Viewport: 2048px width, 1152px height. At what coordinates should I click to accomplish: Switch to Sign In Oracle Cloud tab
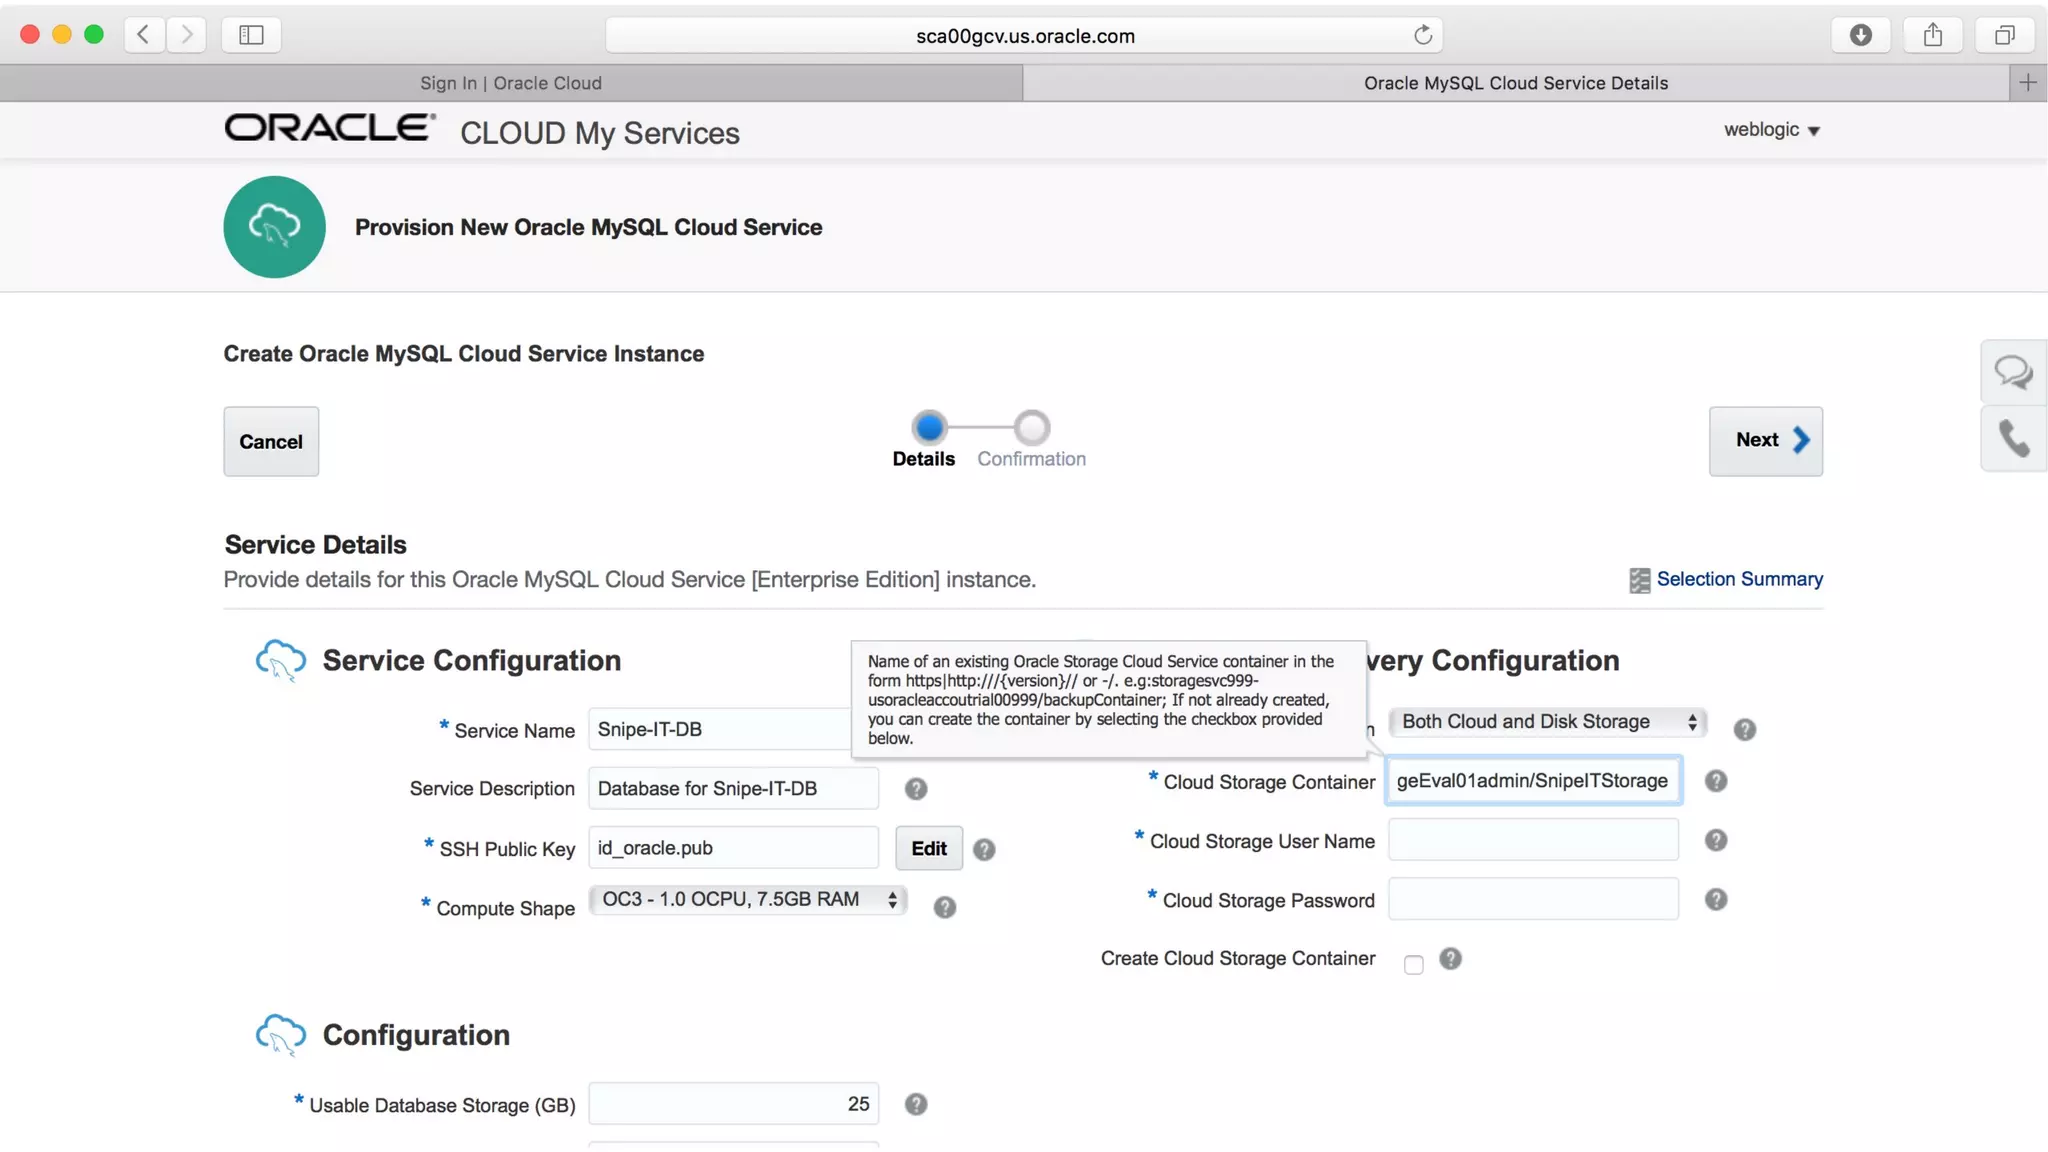(511, 83)
